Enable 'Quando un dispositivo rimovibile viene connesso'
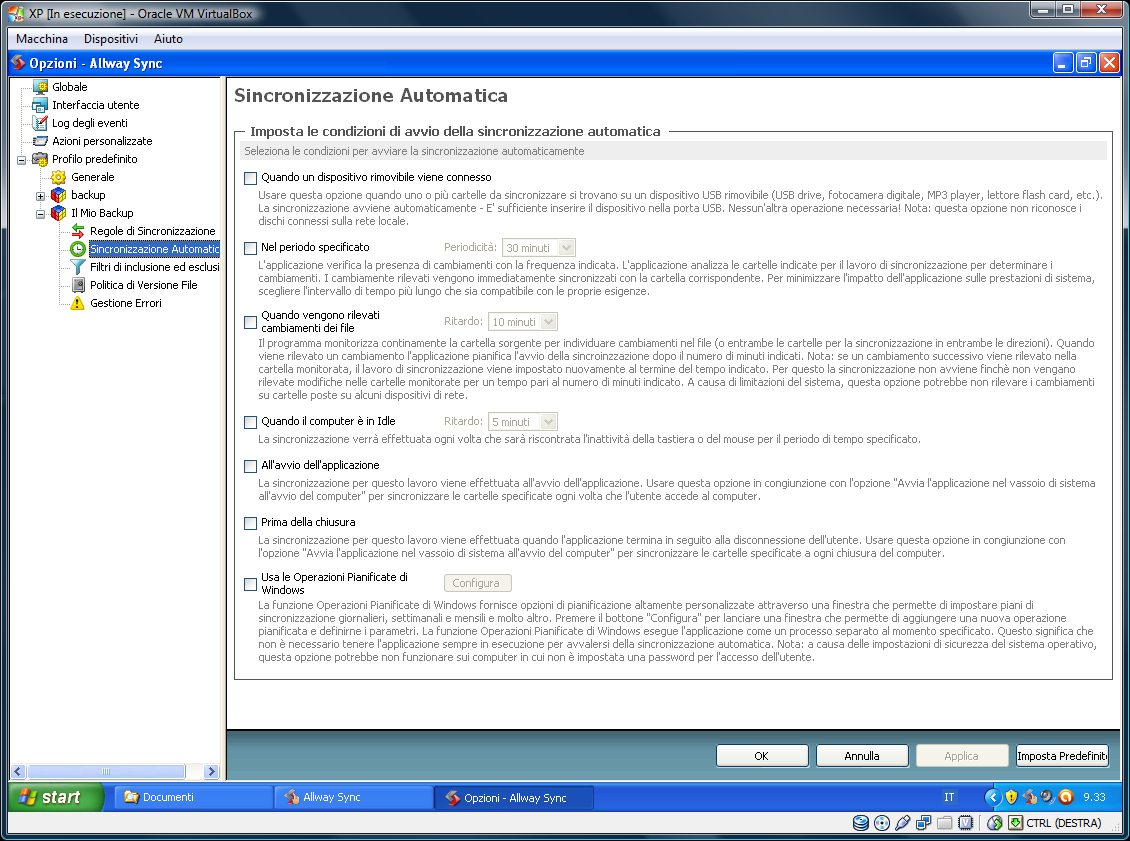 click(251, 178)
